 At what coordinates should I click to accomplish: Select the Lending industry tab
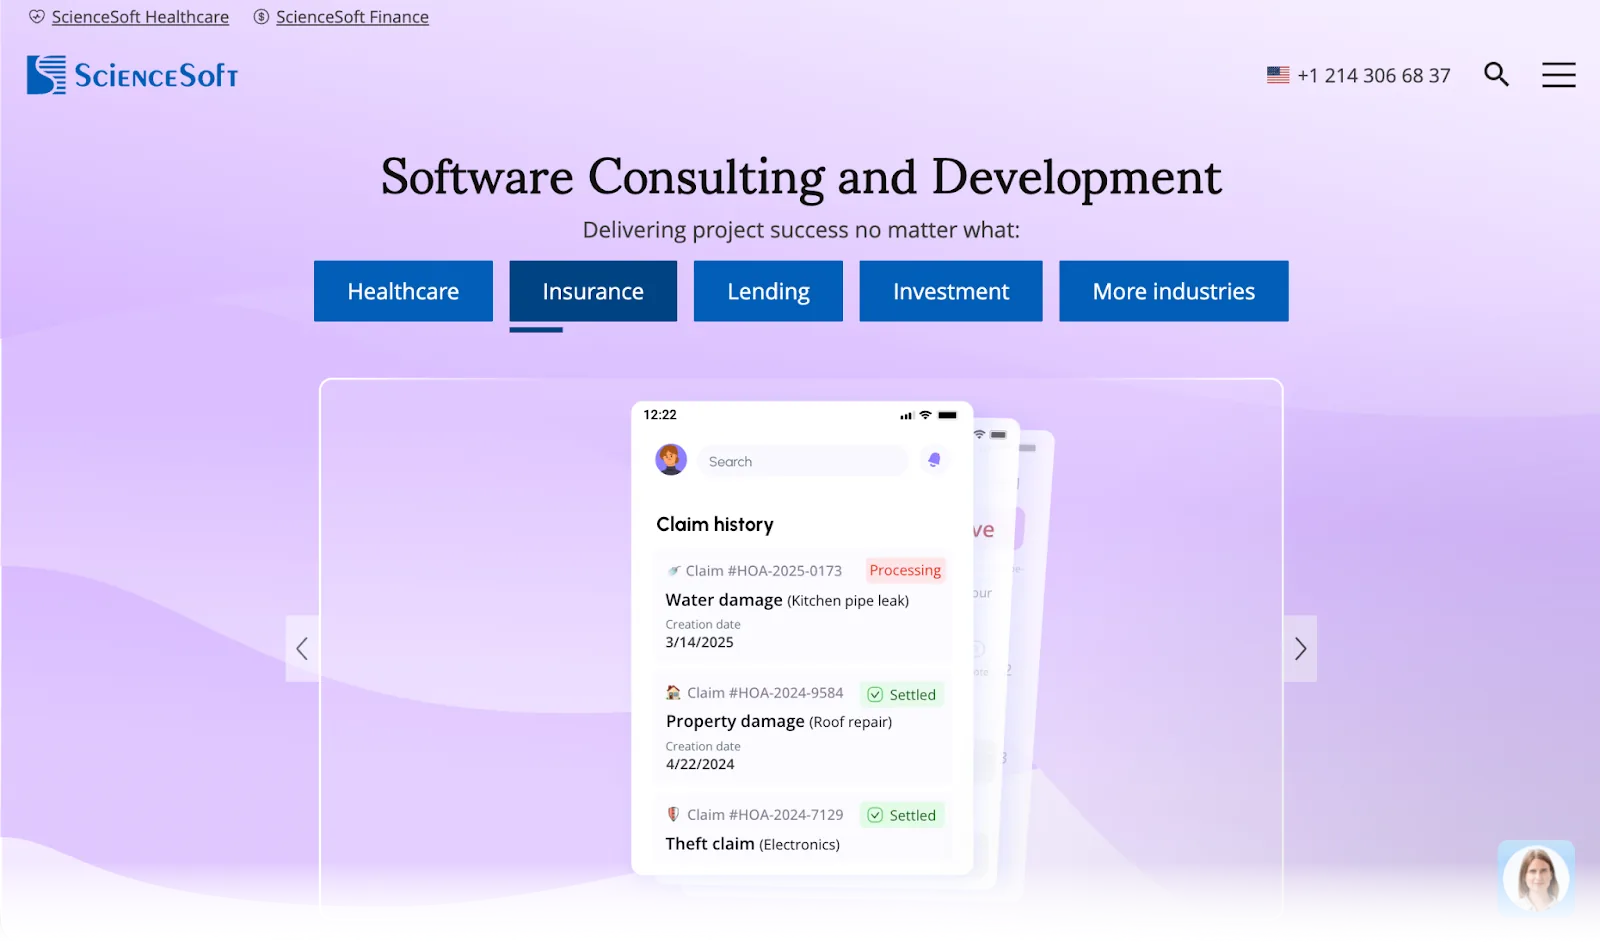(768, 291)
